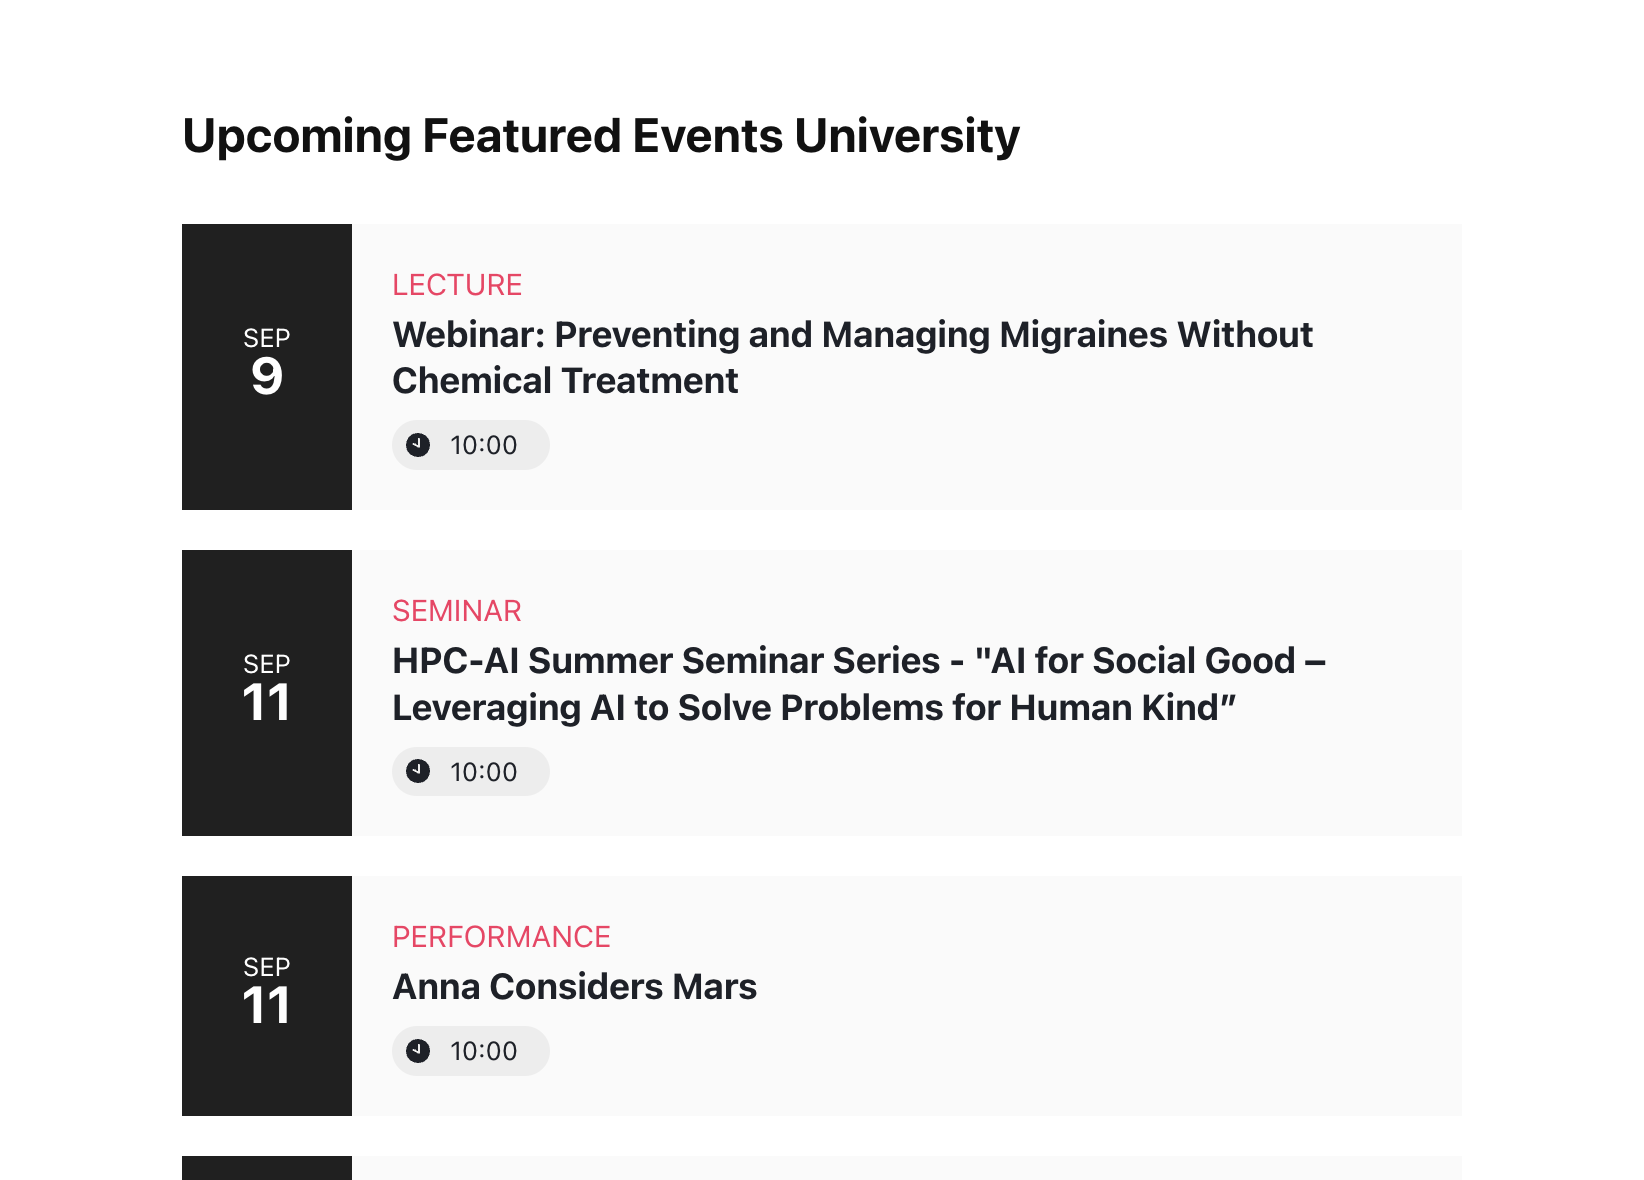The height and width of the screenshot is (1180, 1644).
Task: Click the partially visible date tile at bottom
Action: point(266,1170)
